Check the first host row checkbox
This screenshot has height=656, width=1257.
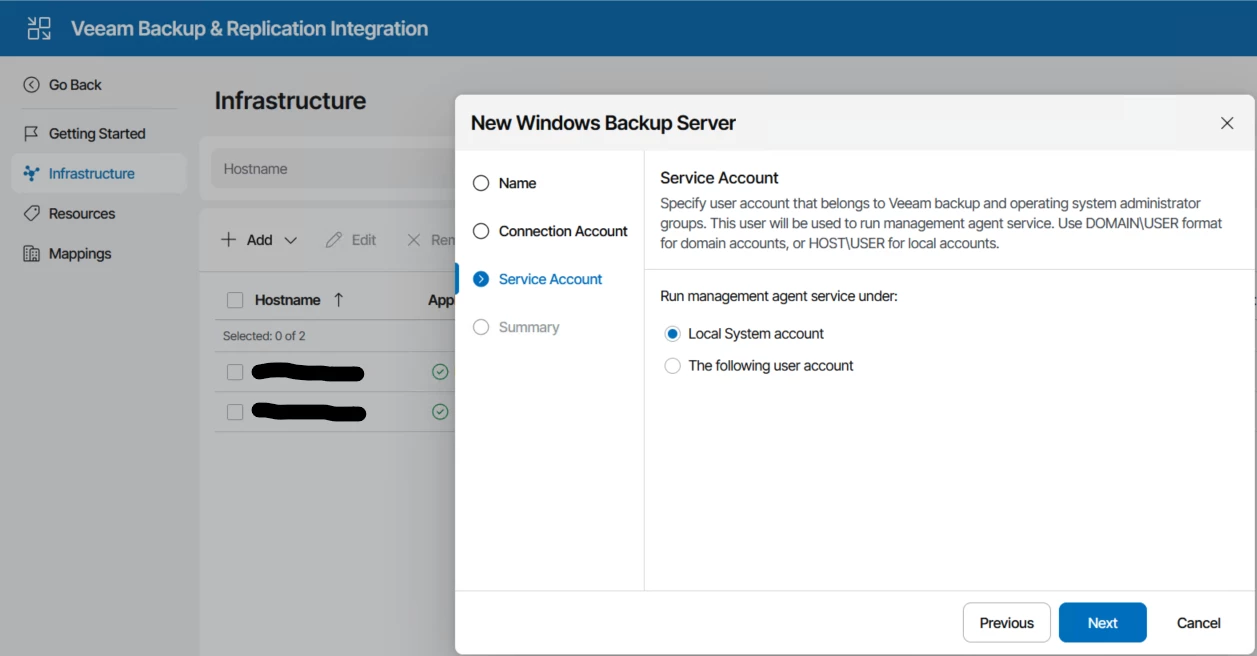pyautogui.click(x=235, y=372)
